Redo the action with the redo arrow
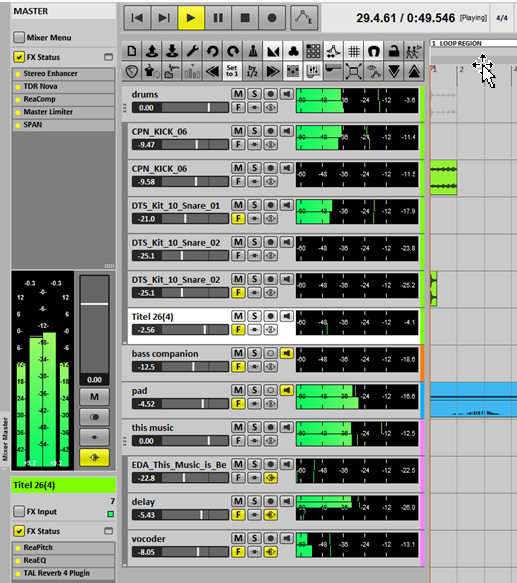517x583 pixels. [233, 51]
